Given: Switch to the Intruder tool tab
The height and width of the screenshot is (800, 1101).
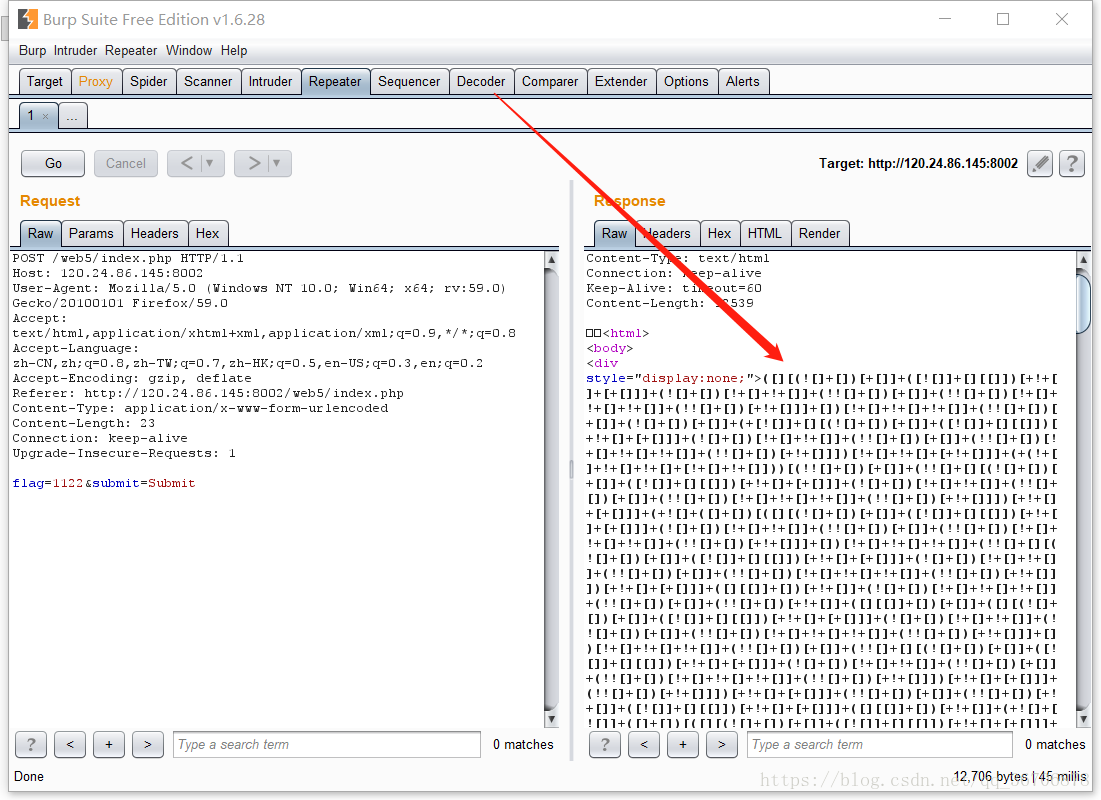Looking at the screenshot, I should click(270, 81).
